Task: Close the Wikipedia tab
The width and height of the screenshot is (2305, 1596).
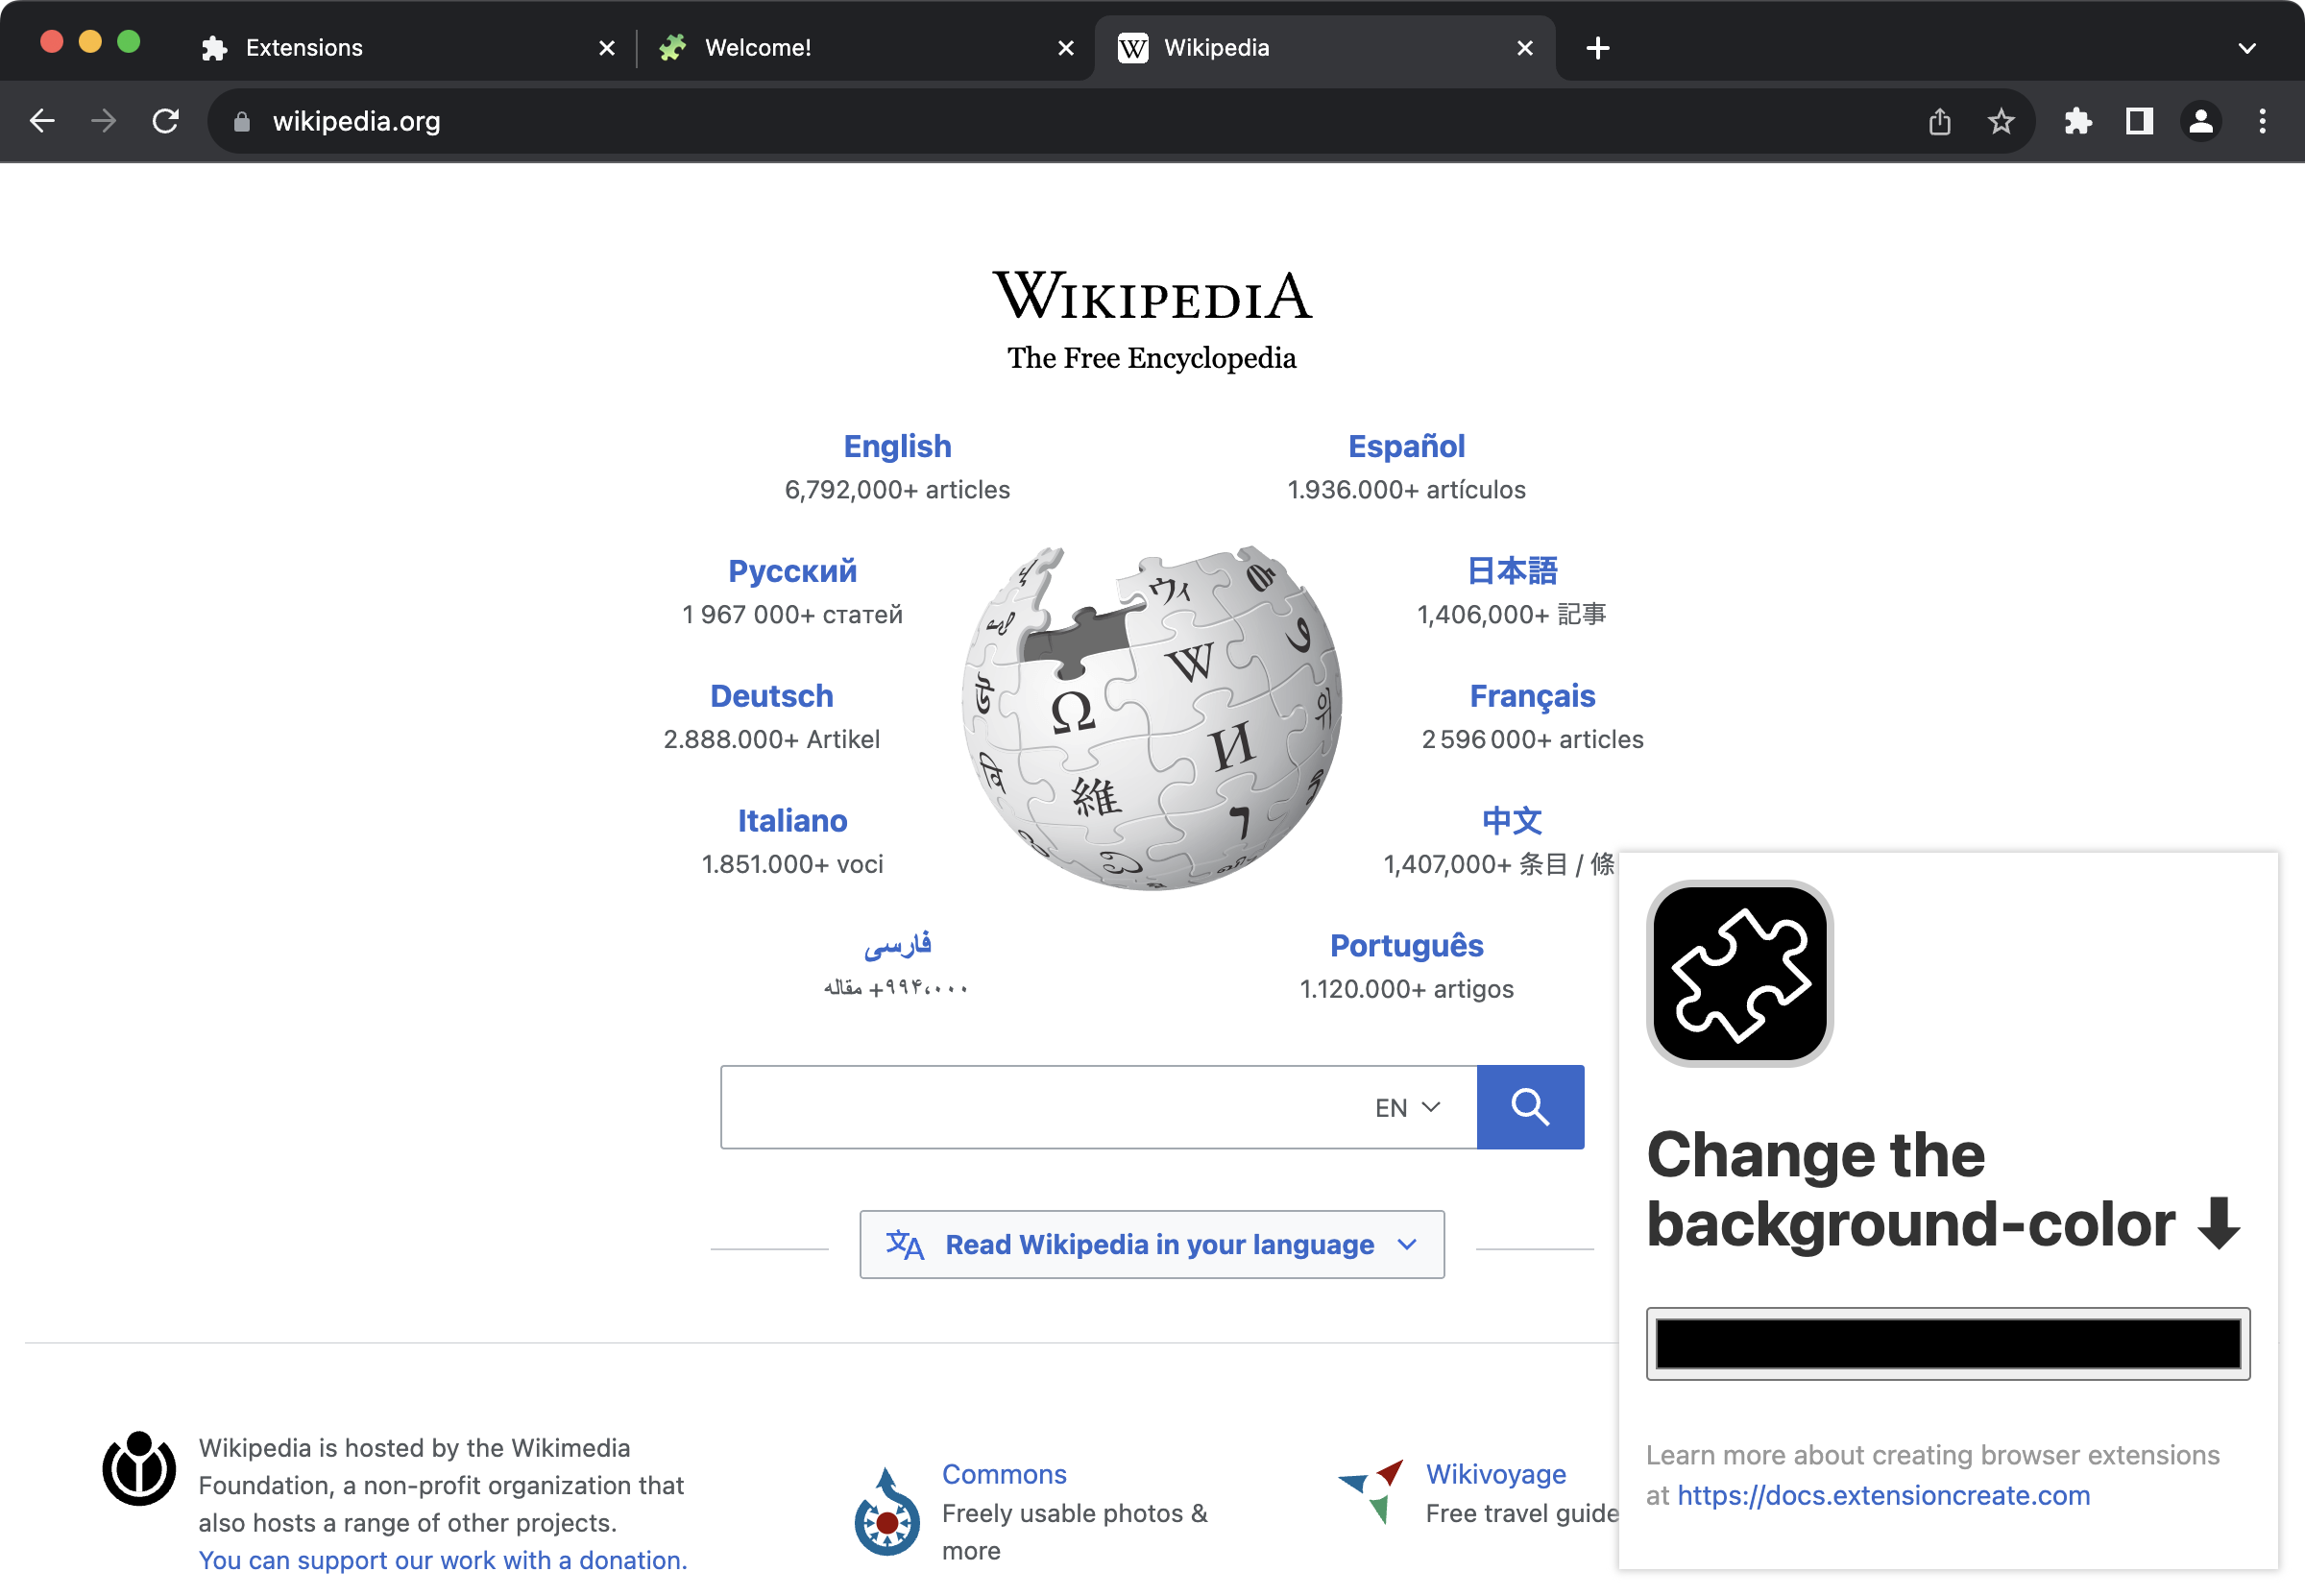Action: 1525,47
